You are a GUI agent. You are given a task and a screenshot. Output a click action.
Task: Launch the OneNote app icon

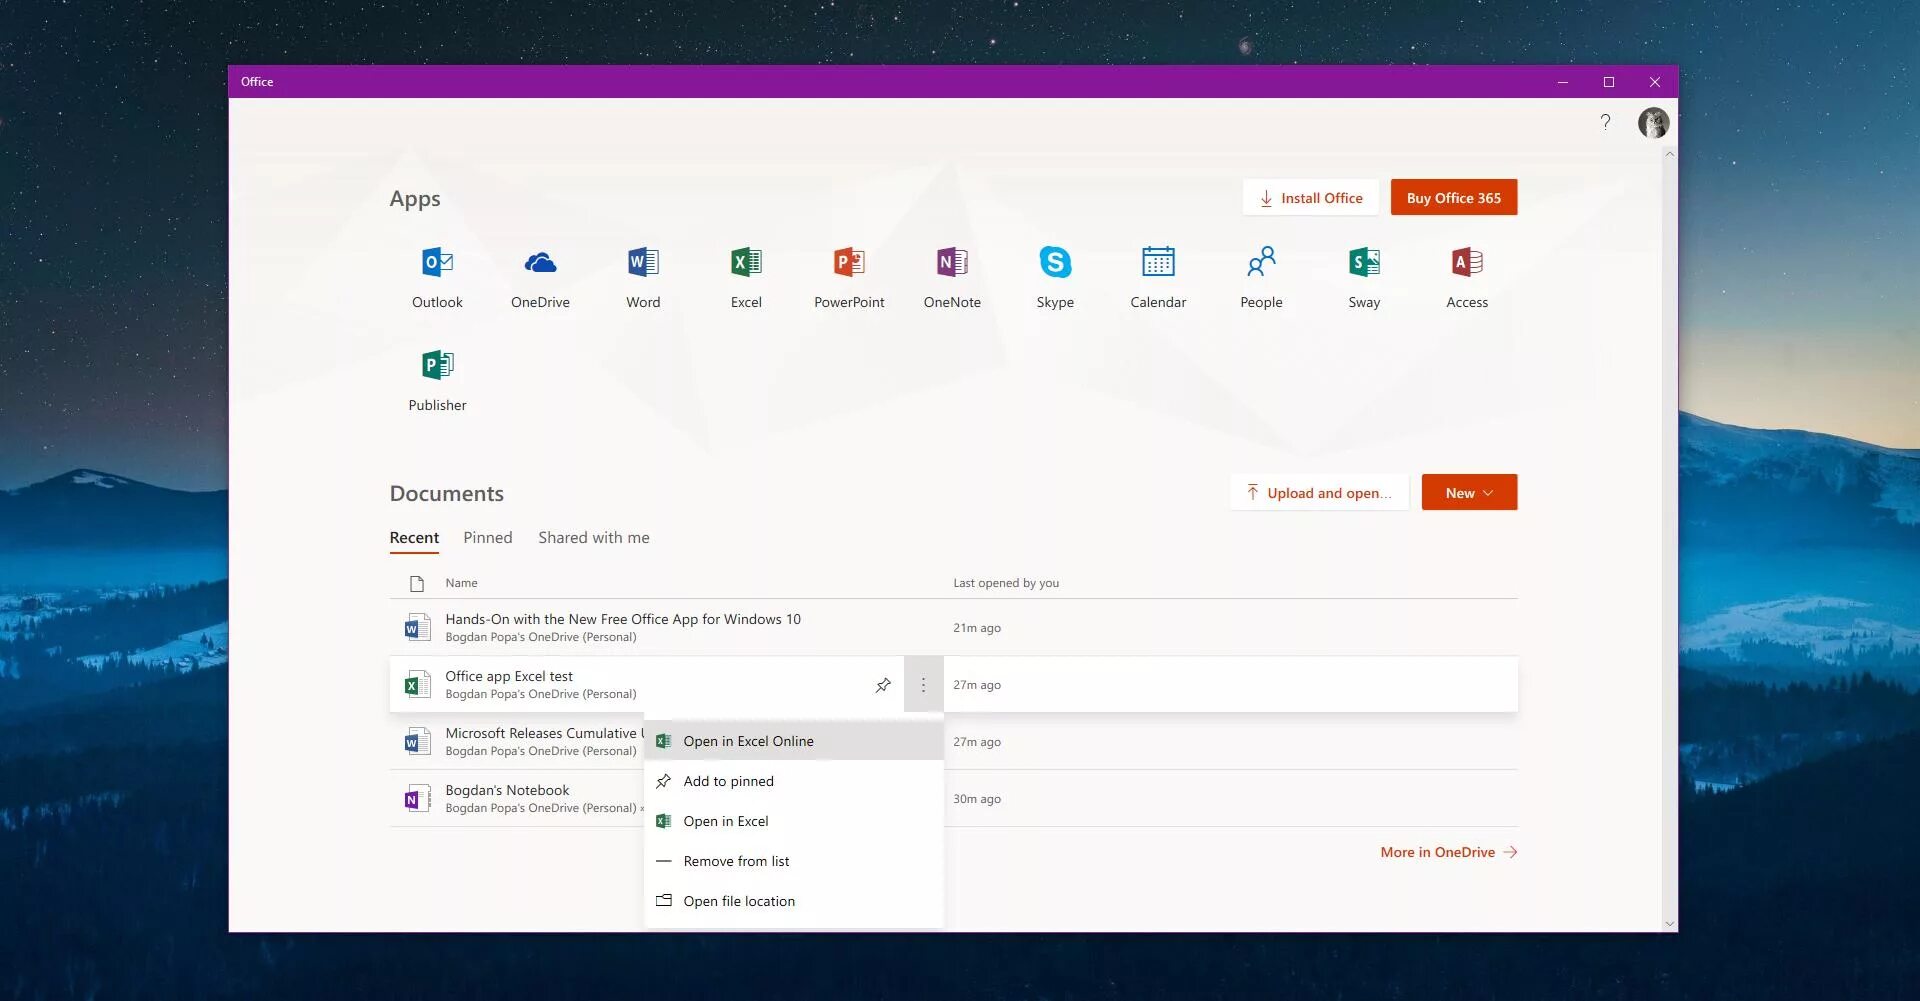(x=952, y=263)
